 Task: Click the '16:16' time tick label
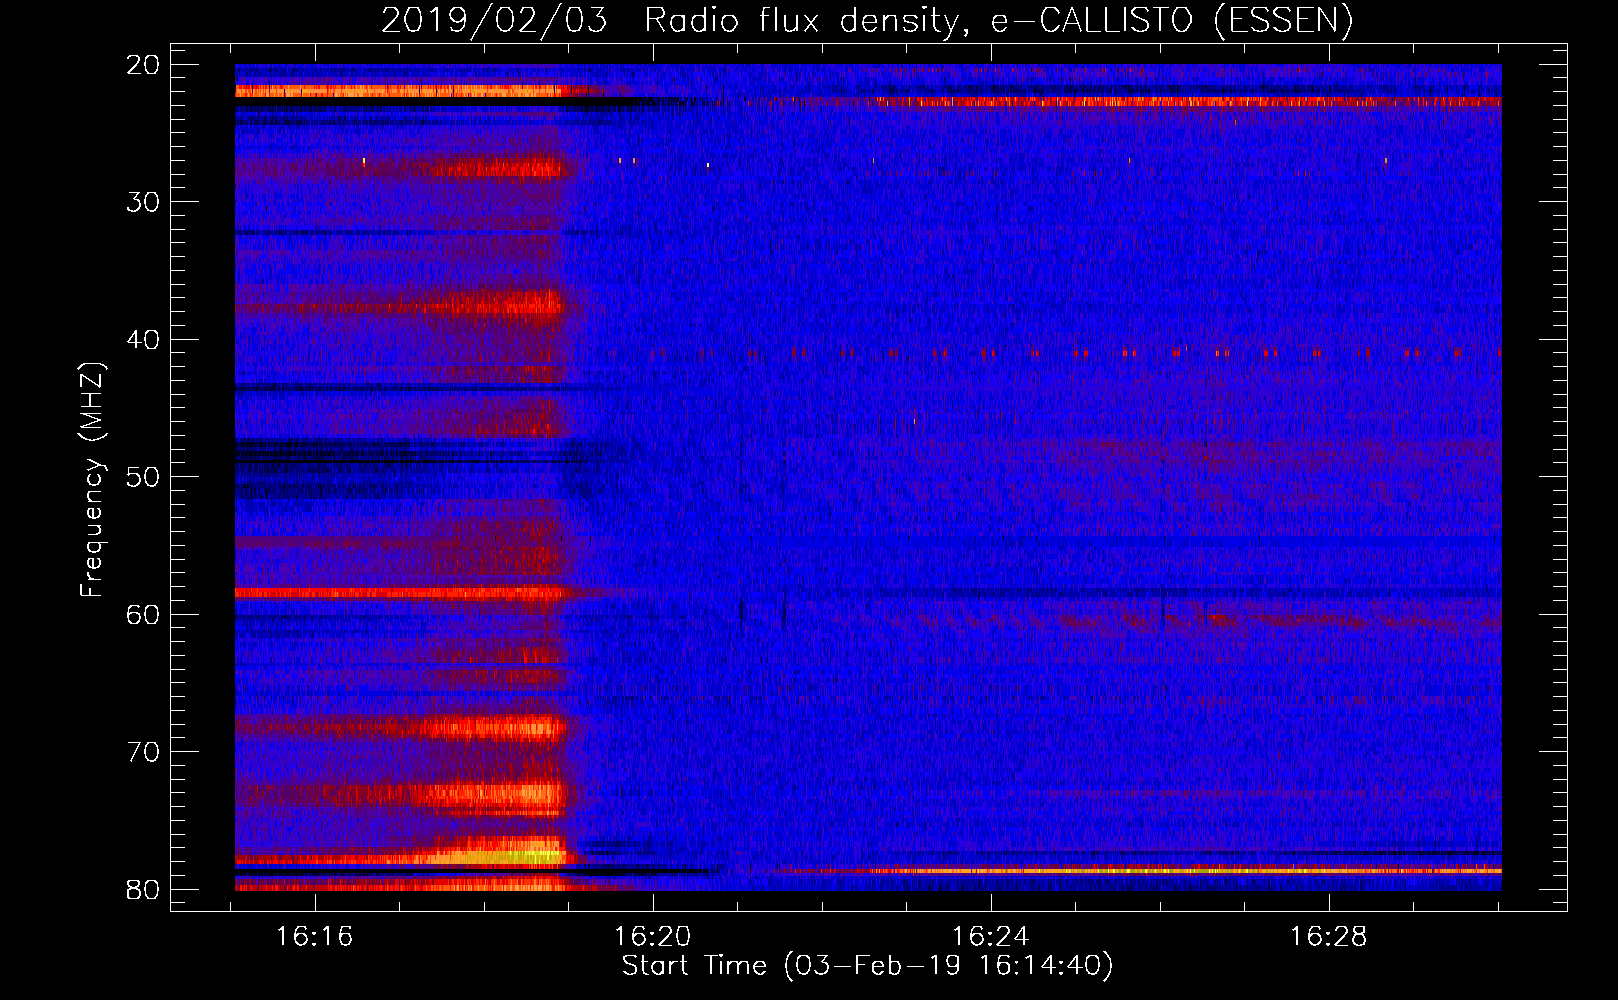pyautogui.click(x=315, y=937)
